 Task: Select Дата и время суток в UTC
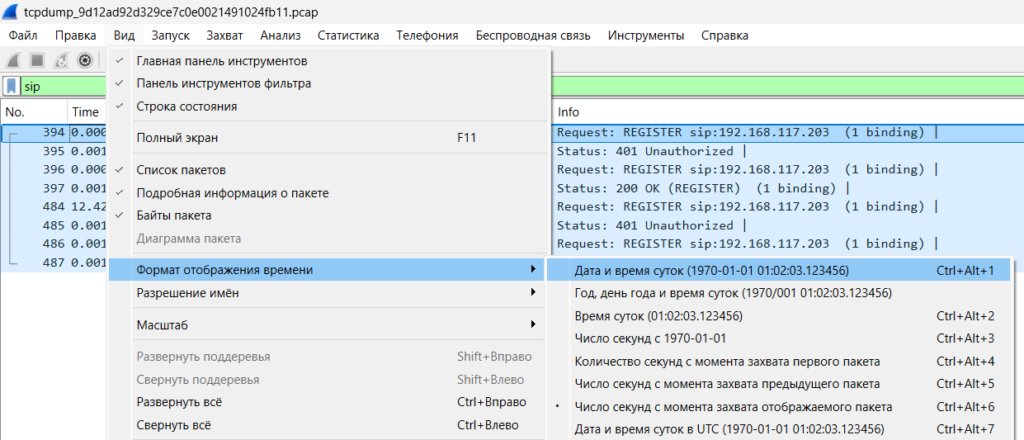(778, 430)
